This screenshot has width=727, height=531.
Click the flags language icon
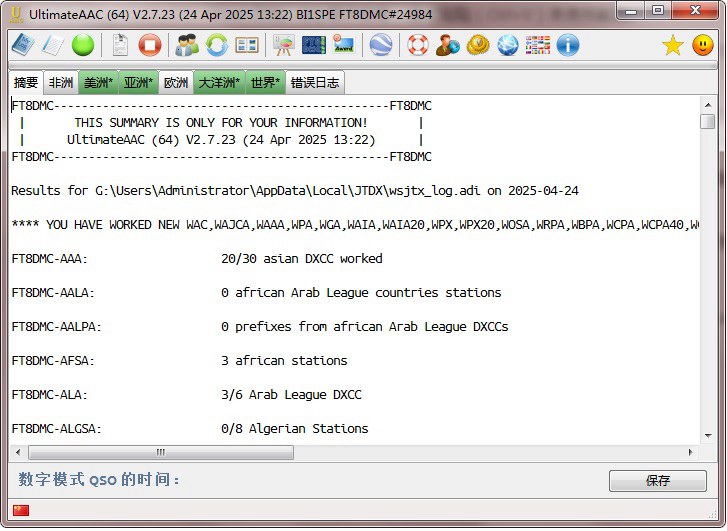[x=538, y=45]
